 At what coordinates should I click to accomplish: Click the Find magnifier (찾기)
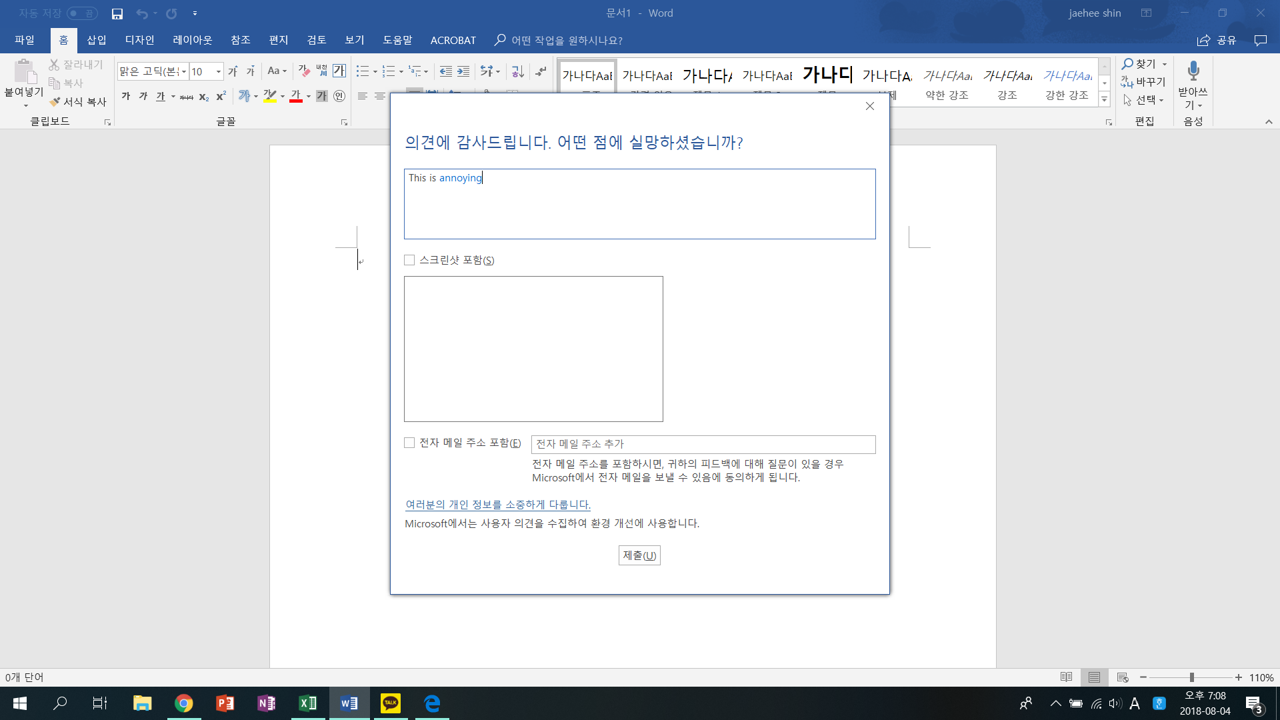[1138, 64]
